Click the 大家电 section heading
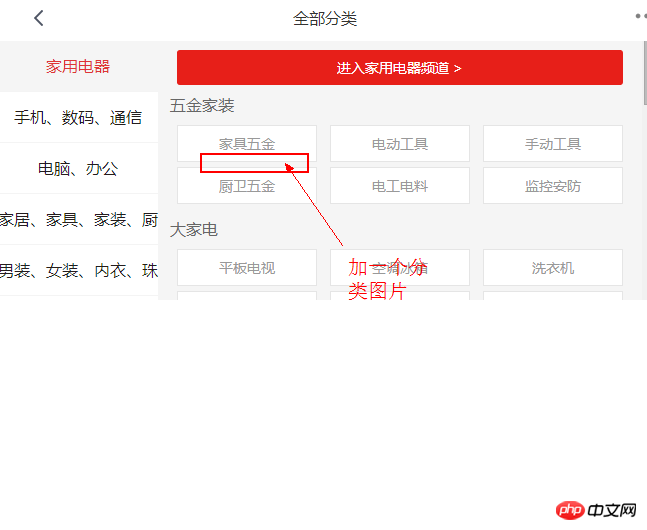The height and width of the screenshot is (530, 647). [x=194, y=230]
